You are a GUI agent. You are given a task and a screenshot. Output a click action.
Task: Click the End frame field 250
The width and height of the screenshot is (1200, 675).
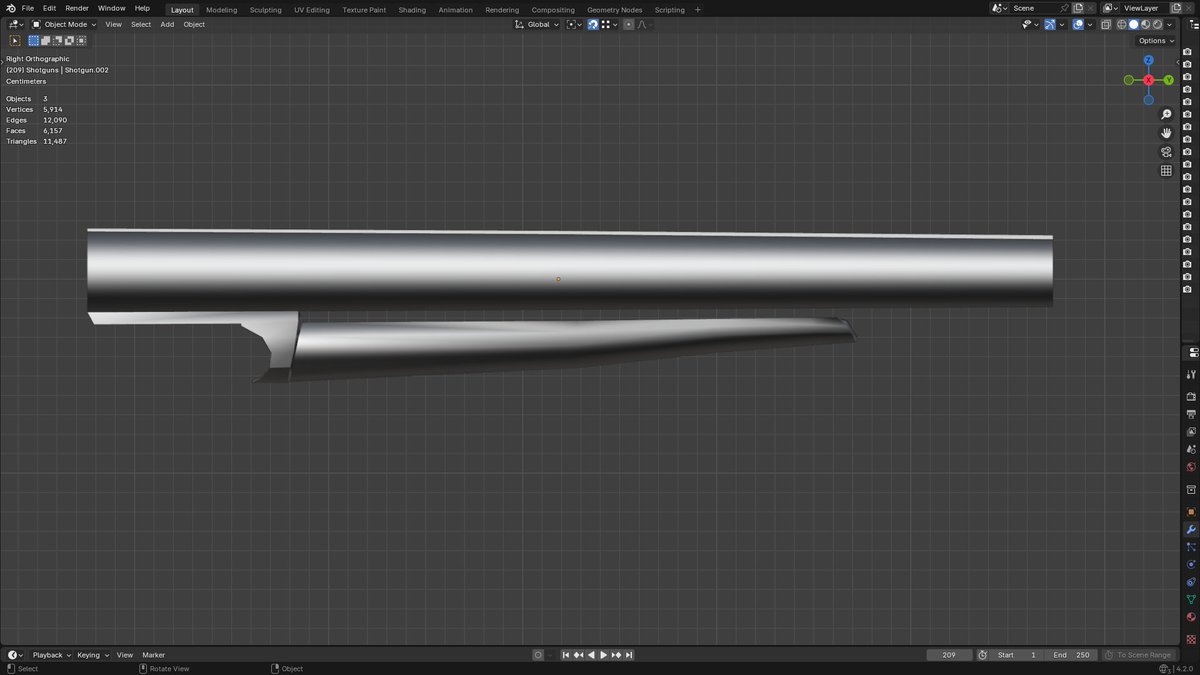(x=1072, y=655)
